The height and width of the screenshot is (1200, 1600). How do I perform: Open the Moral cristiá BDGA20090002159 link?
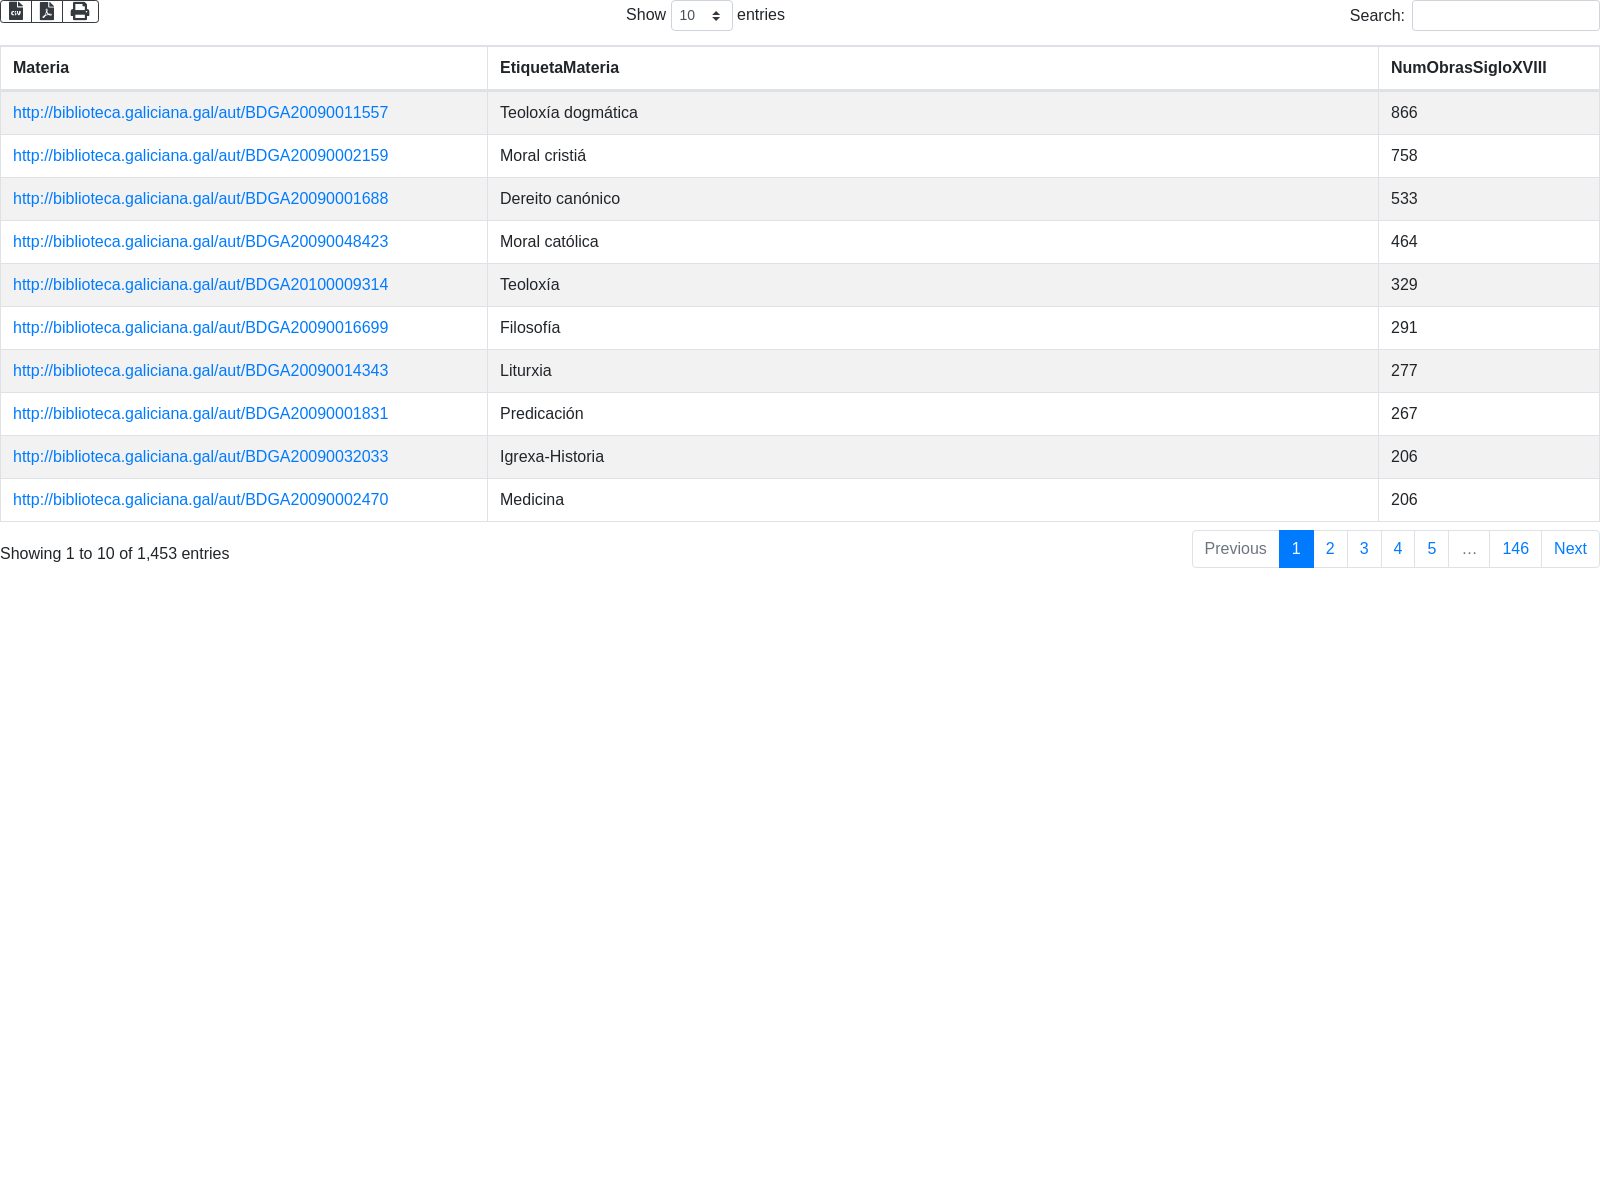(x=200, y=156)
